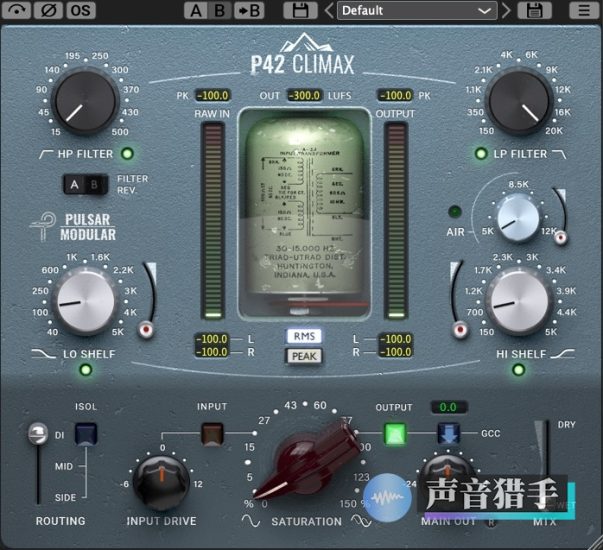Click the OUT -300.0 LUFS readout
The image size is (603, 550).
coord(304,95)
